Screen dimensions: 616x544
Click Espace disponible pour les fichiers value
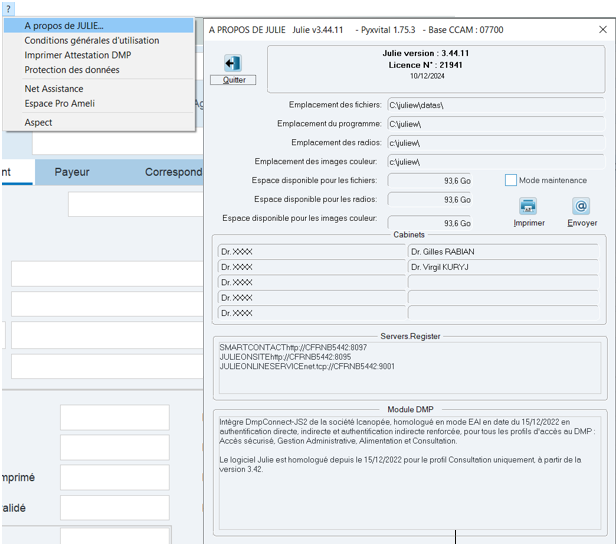point(429,181)
